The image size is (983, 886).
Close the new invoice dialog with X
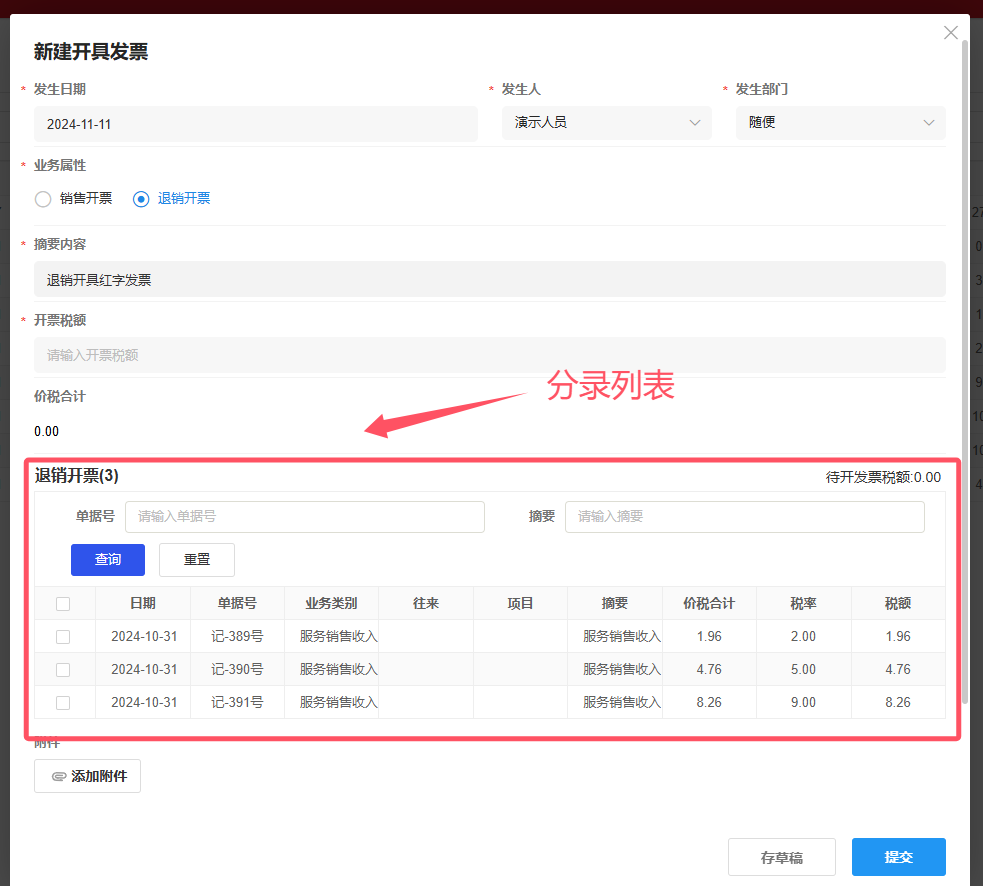pos(950,33)
